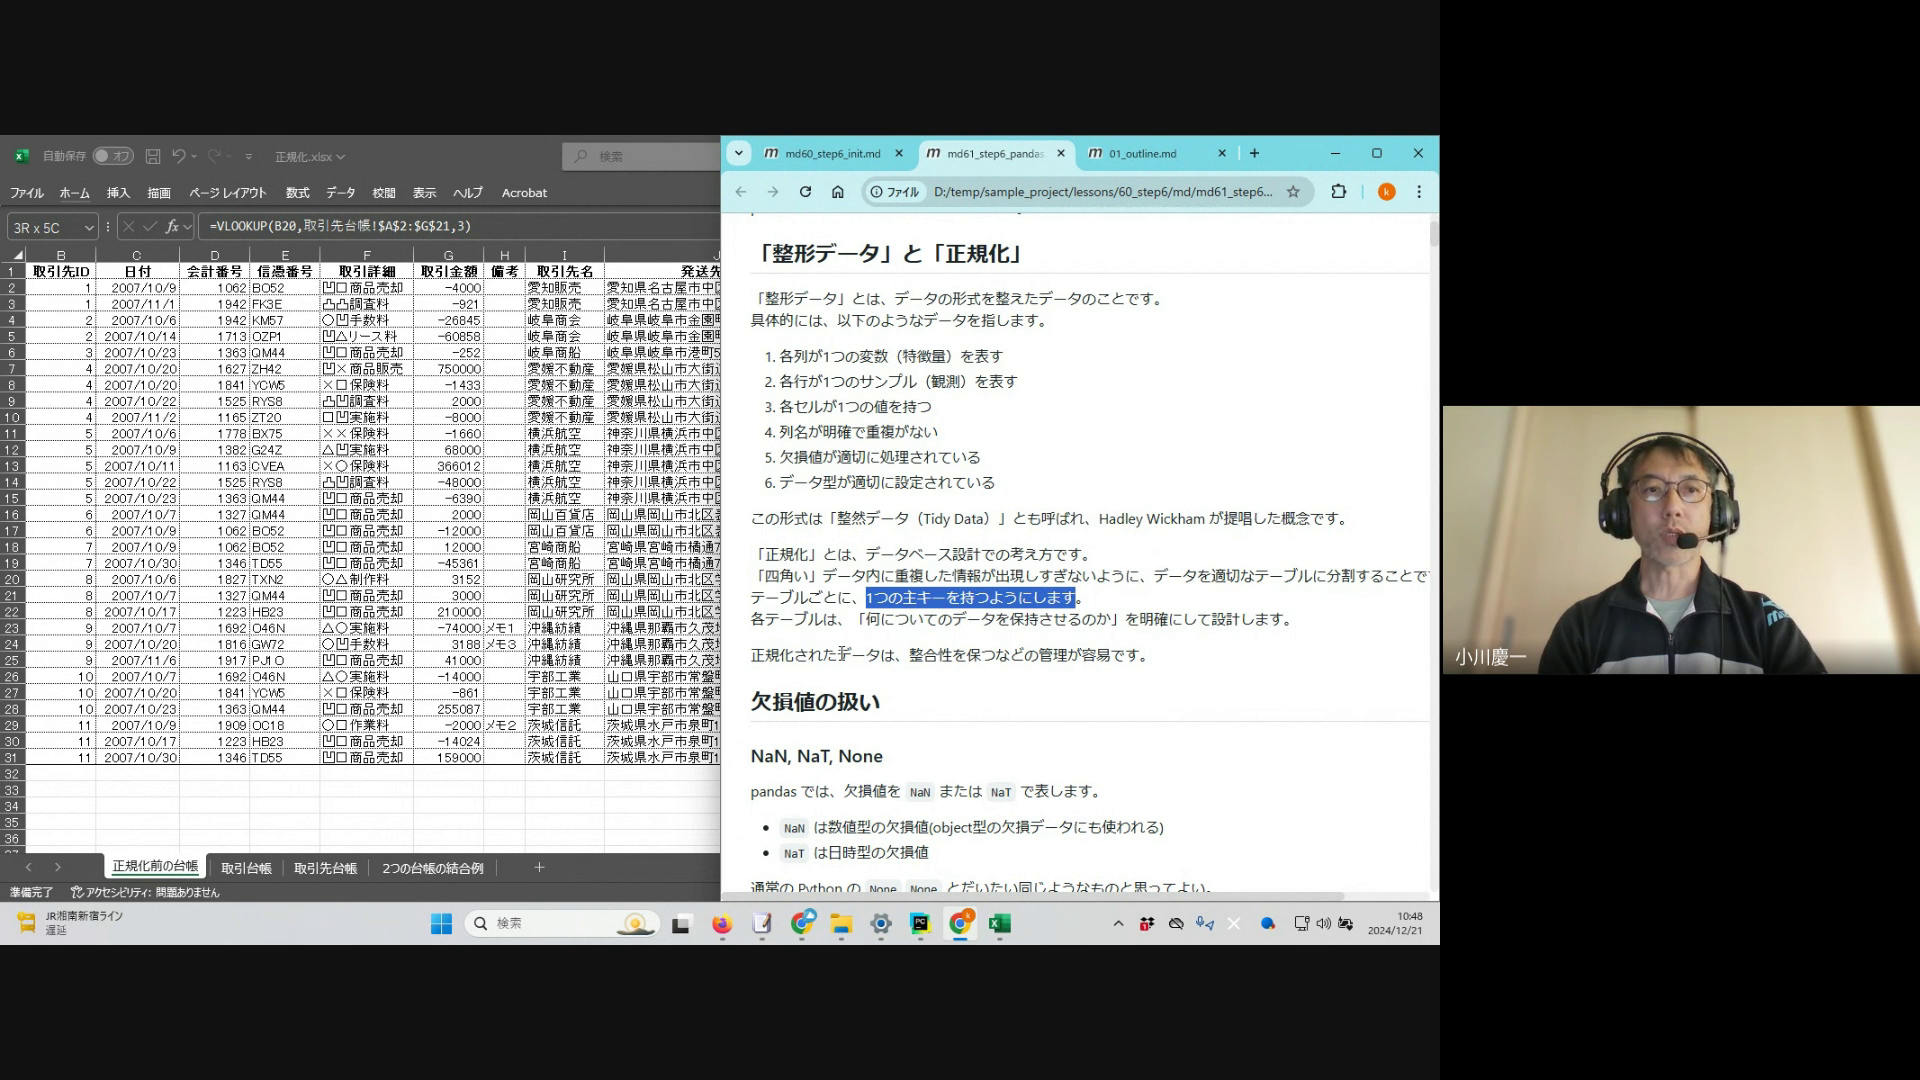1920x1080 pixels.
Task: Click the Excel save icon
Action: click(153, 156)
